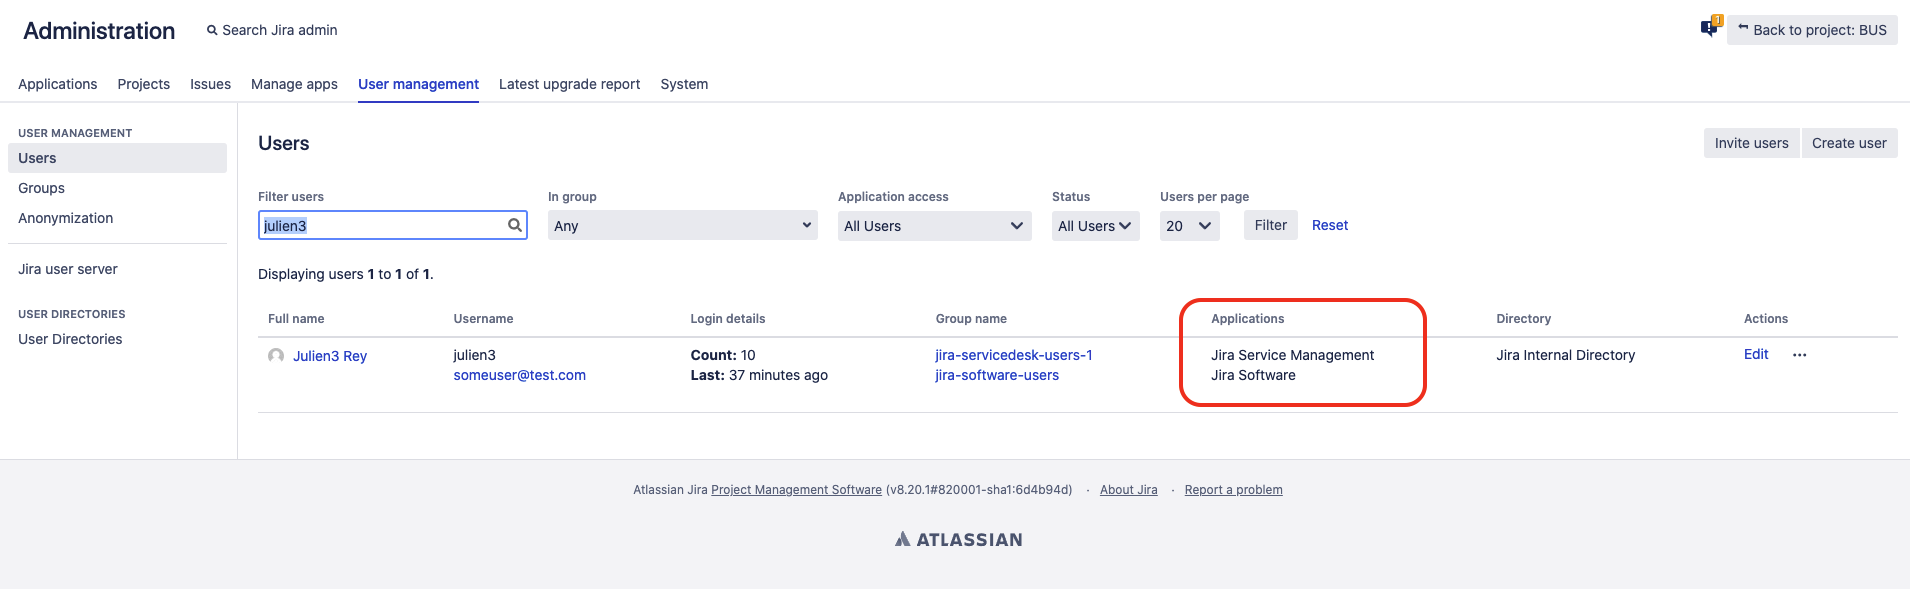The height and width of the screenshot is (589, 1910).
Task: Click the julien3 username text
Action: click(x=474, y=355)
